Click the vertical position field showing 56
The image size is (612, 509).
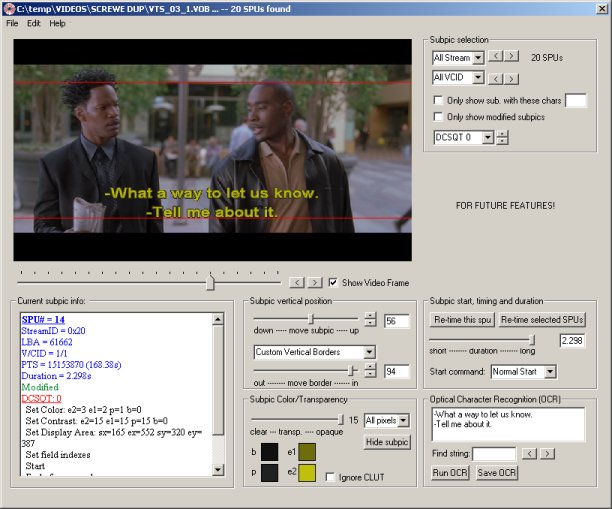point(397,321)
